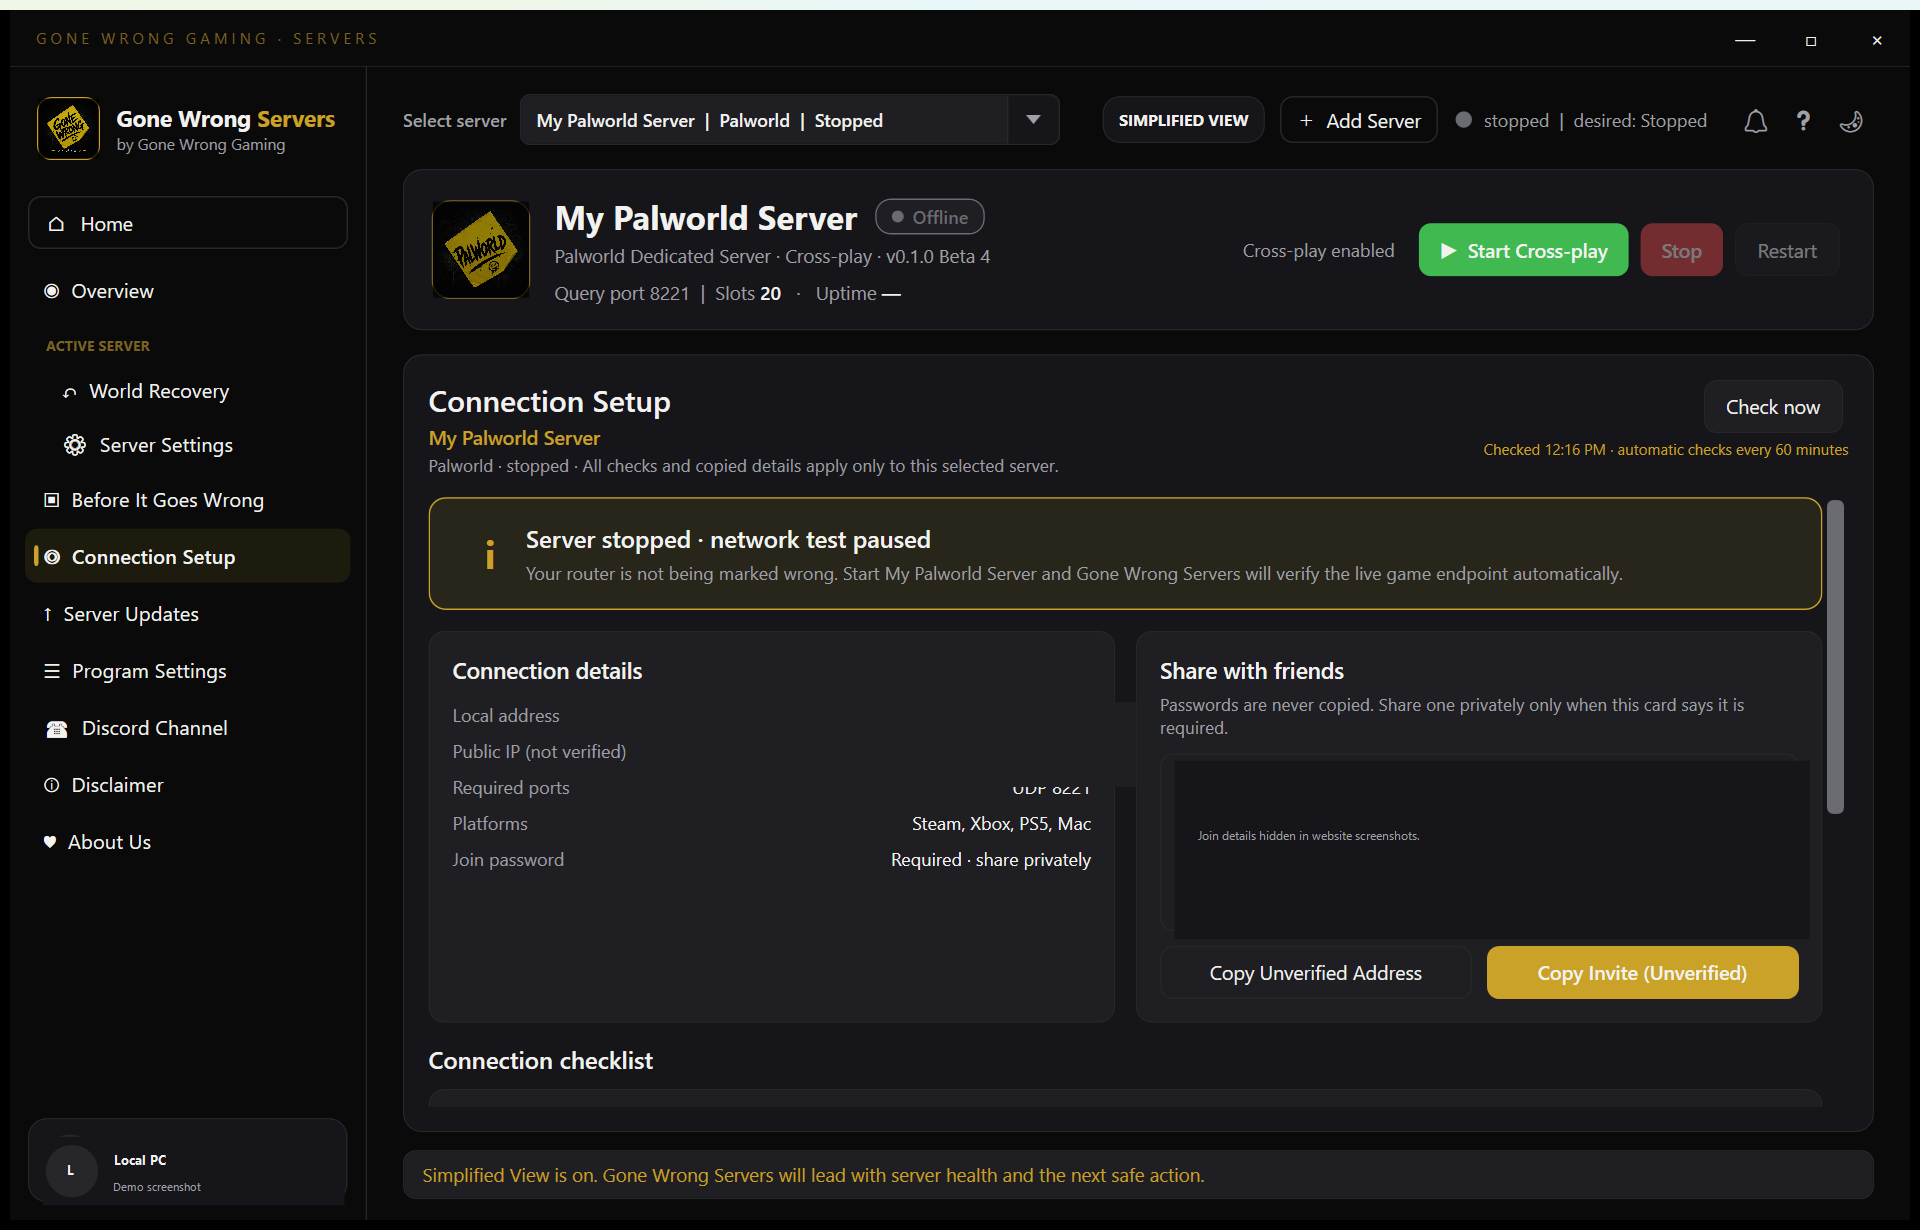Click the Restart button
The width and height of the screenshot is (1920, 1230).
[1787, 250]
